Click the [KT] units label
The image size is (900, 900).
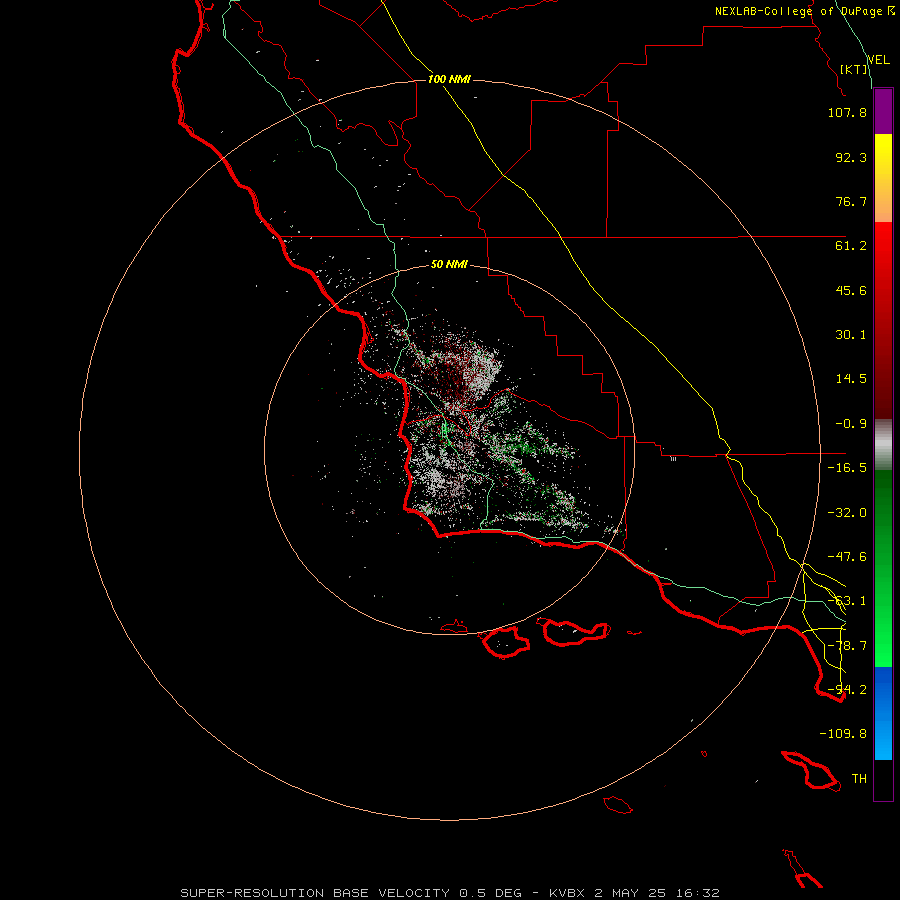(x=854, y=69)
